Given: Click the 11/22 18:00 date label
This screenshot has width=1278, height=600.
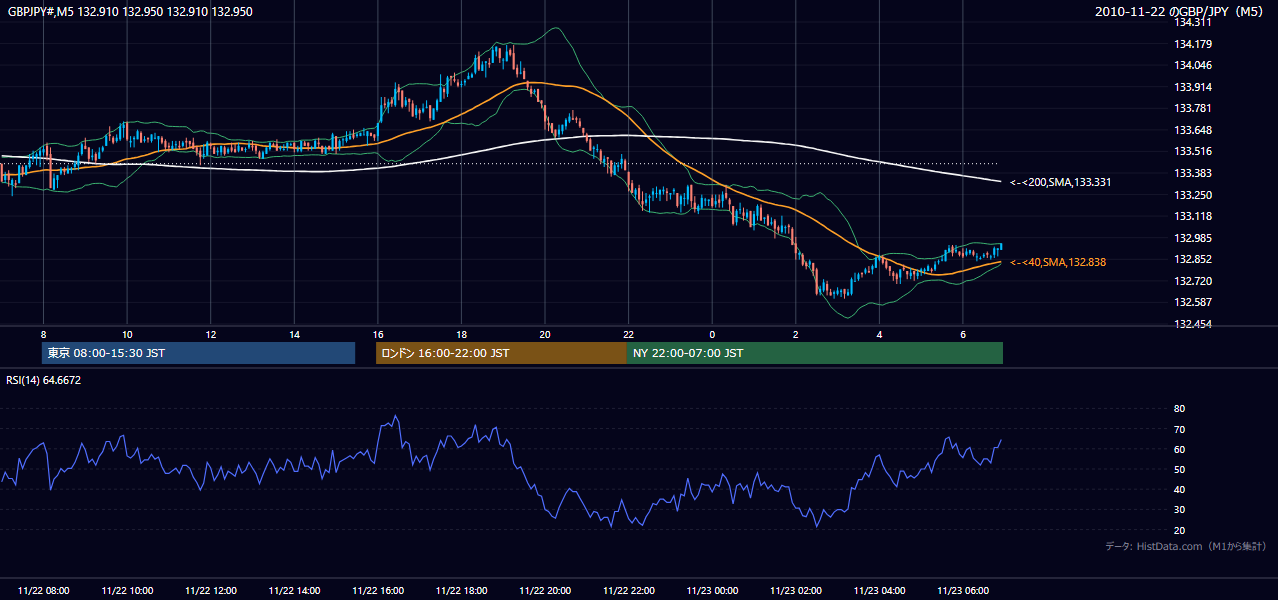Looking at the screenshot, I should click(x=461, y=591).
